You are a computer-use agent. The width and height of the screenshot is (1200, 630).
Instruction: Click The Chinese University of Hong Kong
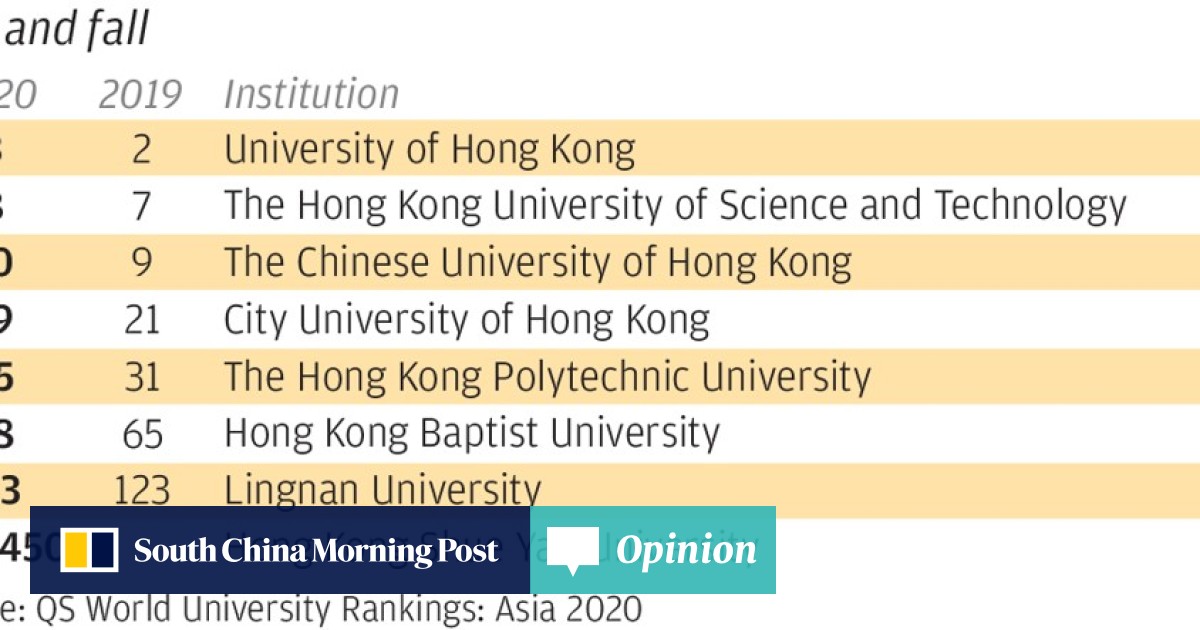(537, 262)
